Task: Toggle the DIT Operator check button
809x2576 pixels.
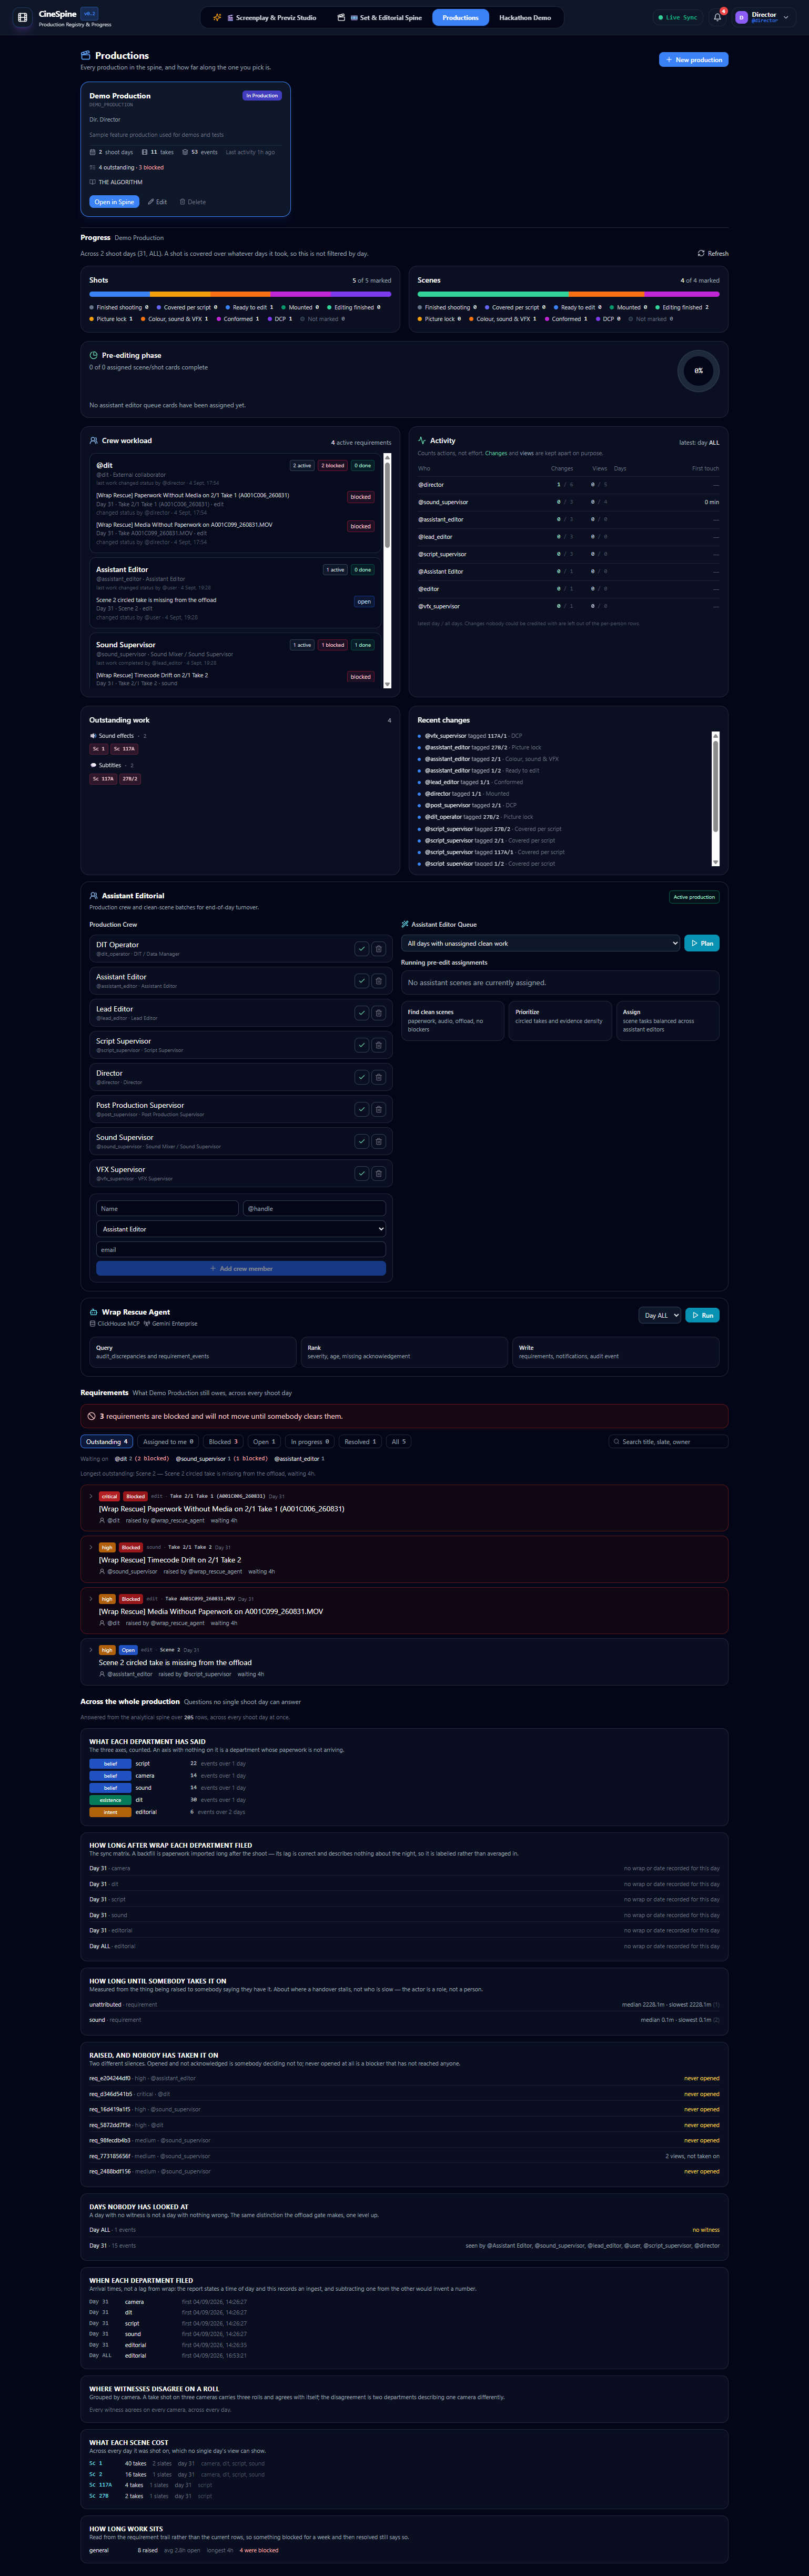Action: 361,949
